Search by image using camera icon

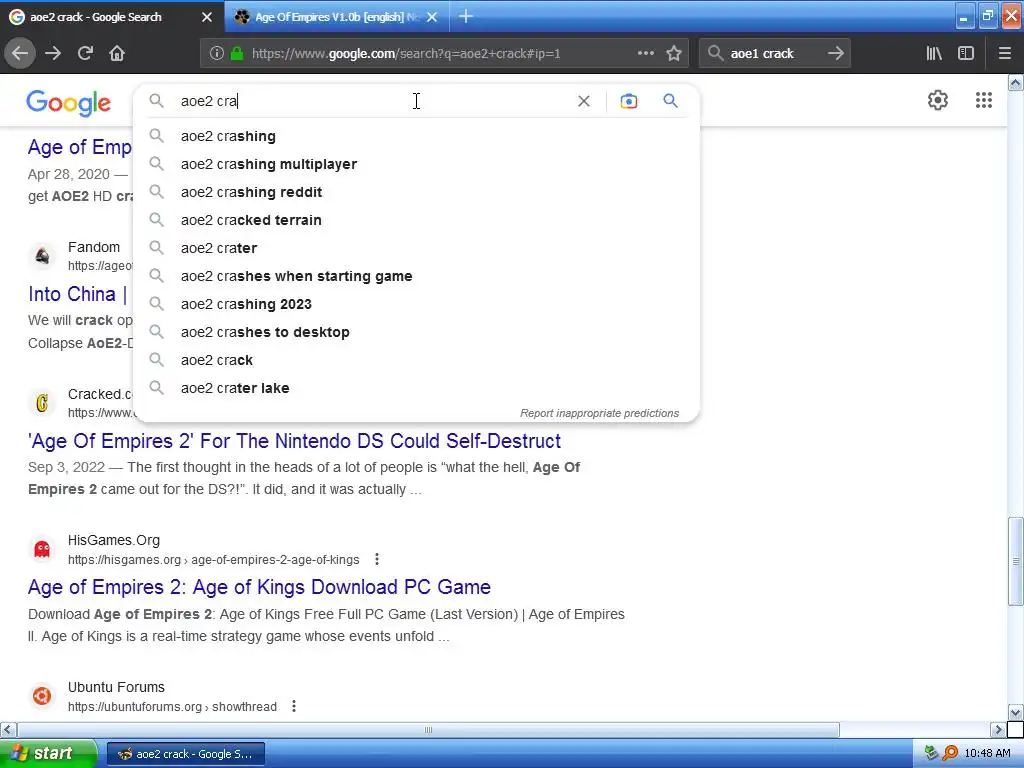tap(628, 101)
